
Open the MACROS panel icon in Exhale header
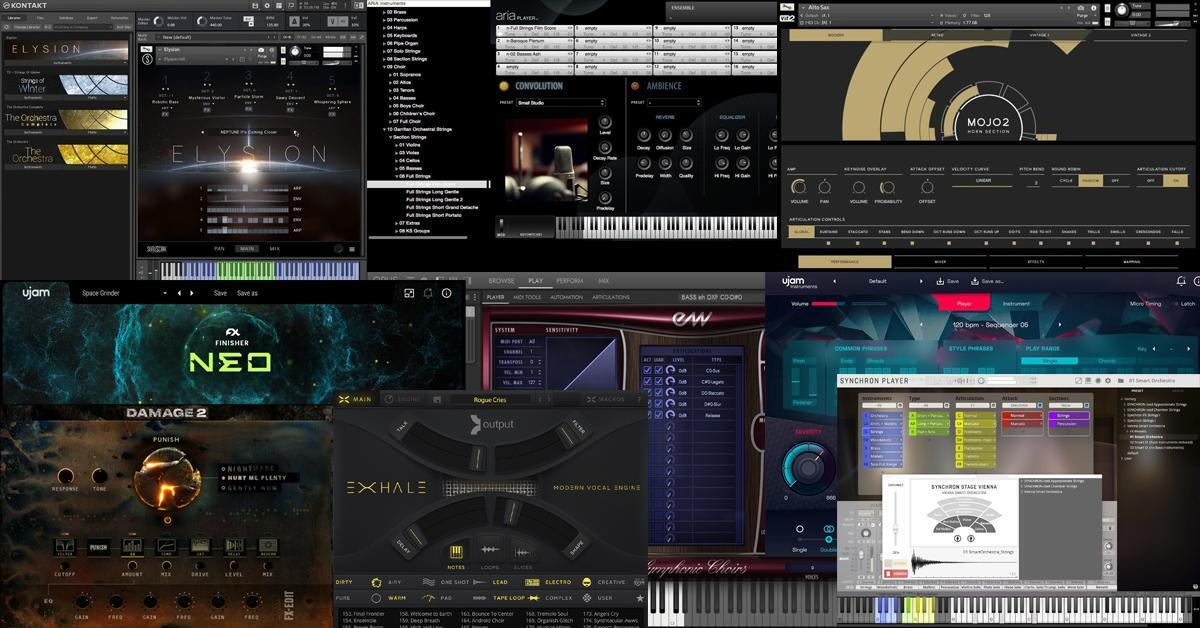click(x=591, y=399)
